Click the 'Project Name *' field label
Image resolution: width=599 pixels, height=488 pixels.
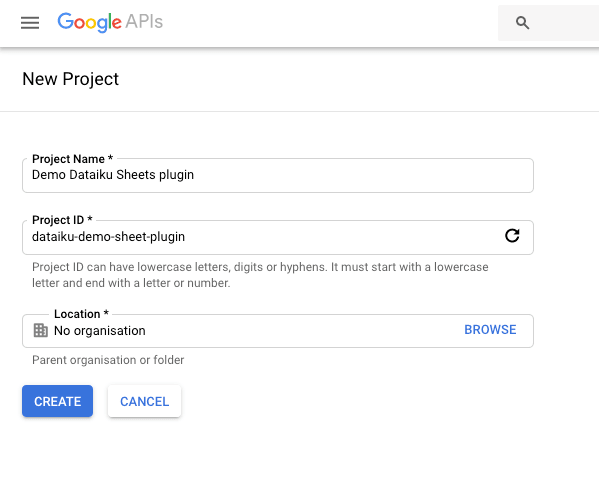(x=72, y=159)
